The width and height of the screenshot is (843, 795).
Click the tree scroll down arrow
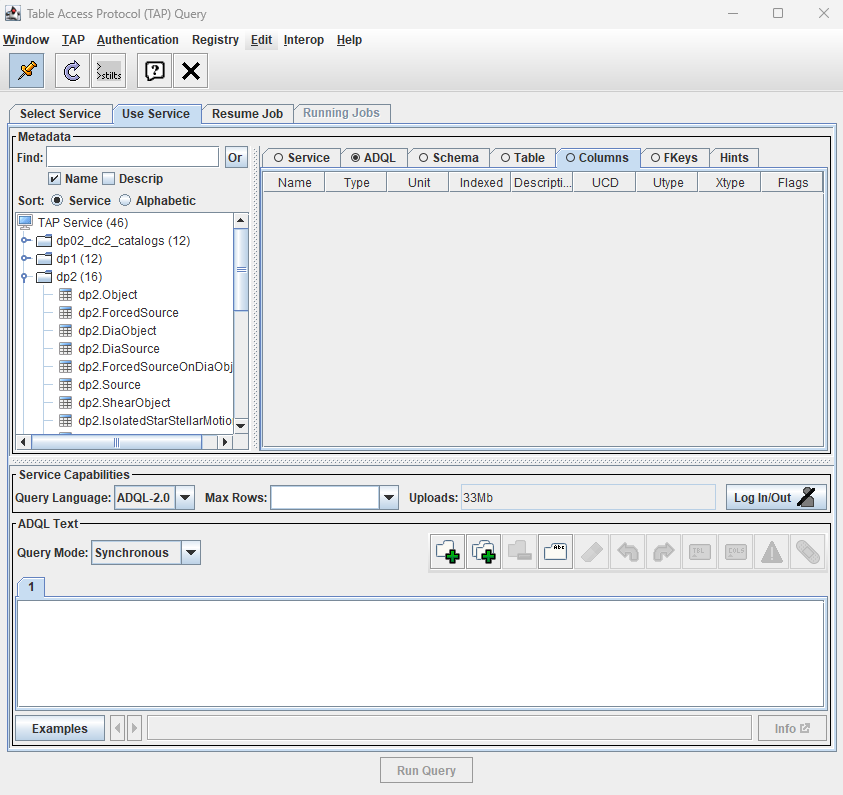[x=241, y=426]
